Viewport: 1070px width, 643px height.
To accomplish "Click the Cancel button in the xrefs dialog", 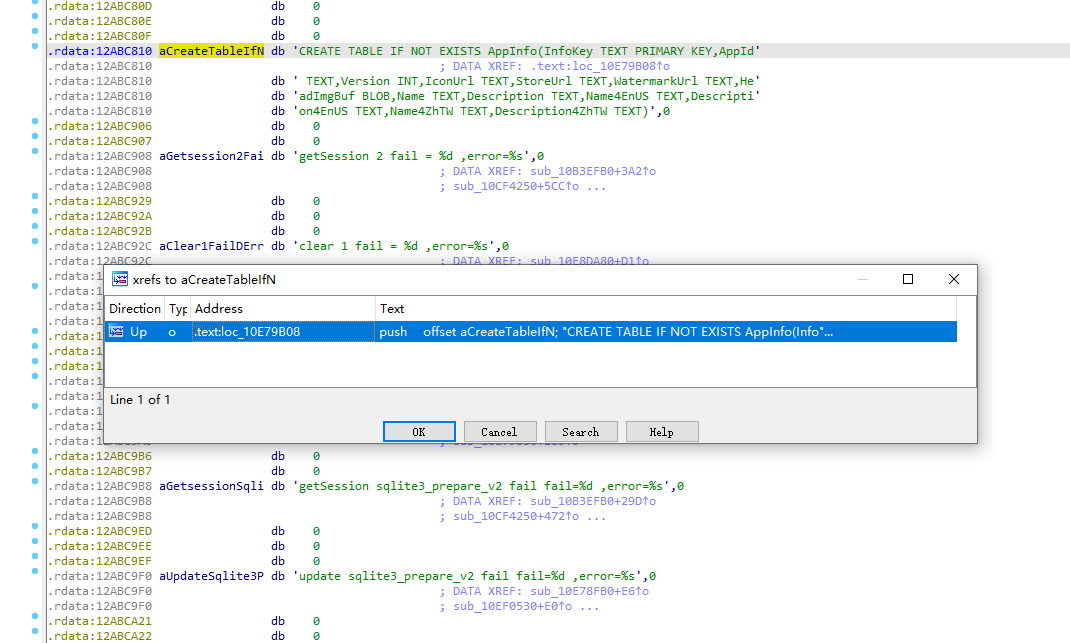I will 500,431.
